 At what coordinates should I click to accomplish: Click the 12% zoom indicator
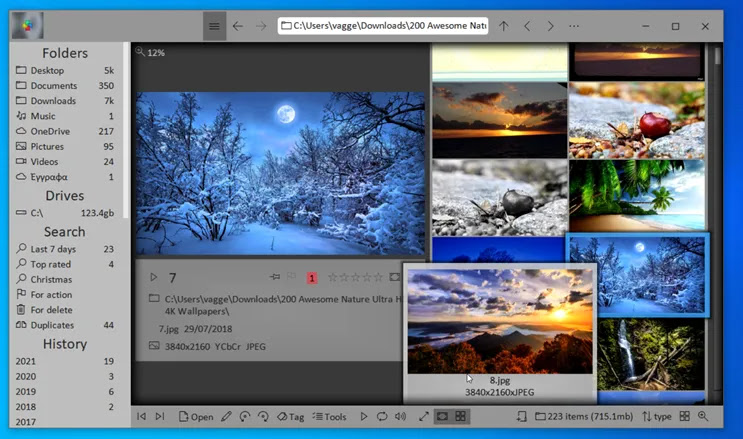(x=150, y=52)
